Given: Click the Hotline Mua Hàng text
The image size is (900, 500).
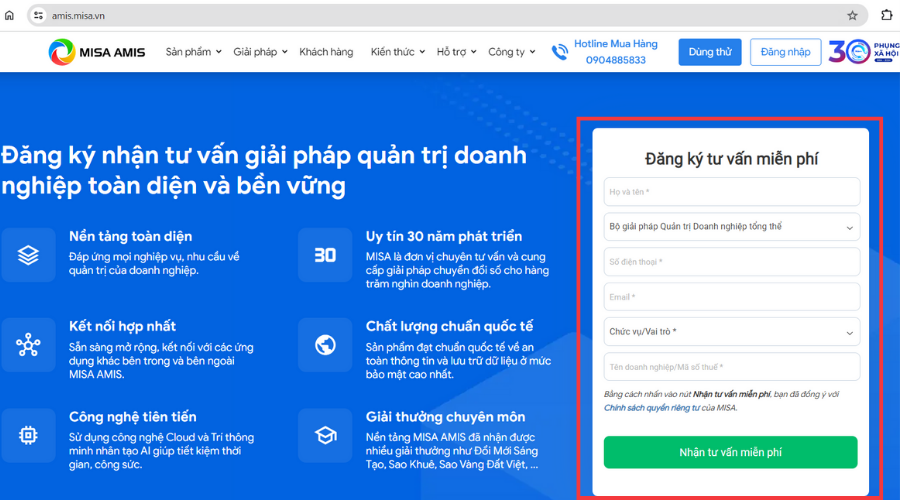Looking at the screenshot, I should click(616, 44).
